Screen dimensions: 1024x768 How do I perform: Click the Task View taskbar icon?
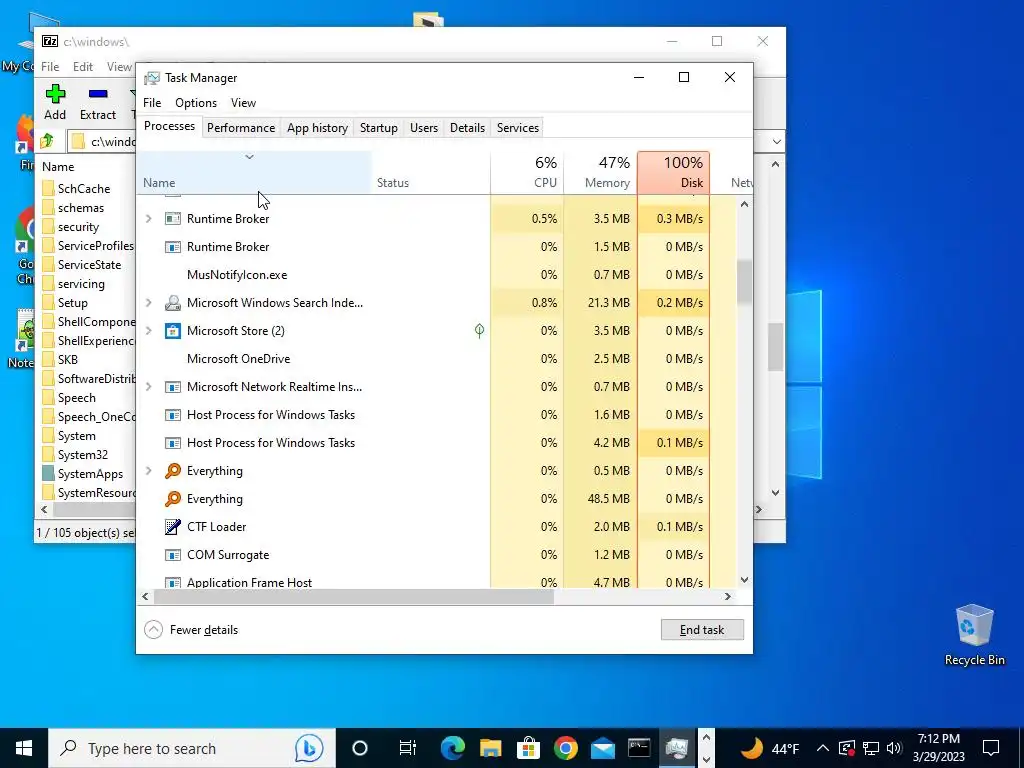408,748
